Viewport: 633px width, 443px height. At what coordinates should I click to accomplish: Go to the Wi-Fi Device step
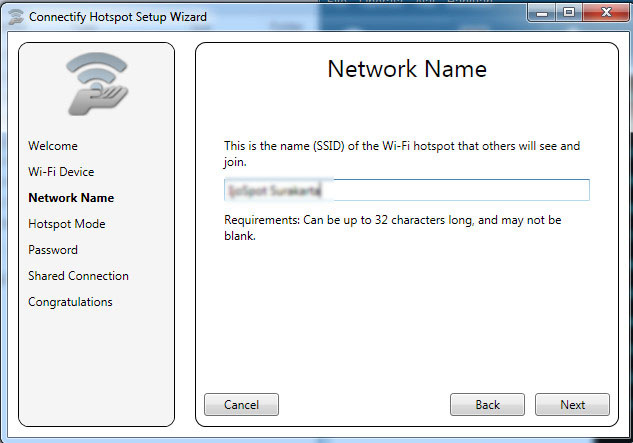coord(61,172)
